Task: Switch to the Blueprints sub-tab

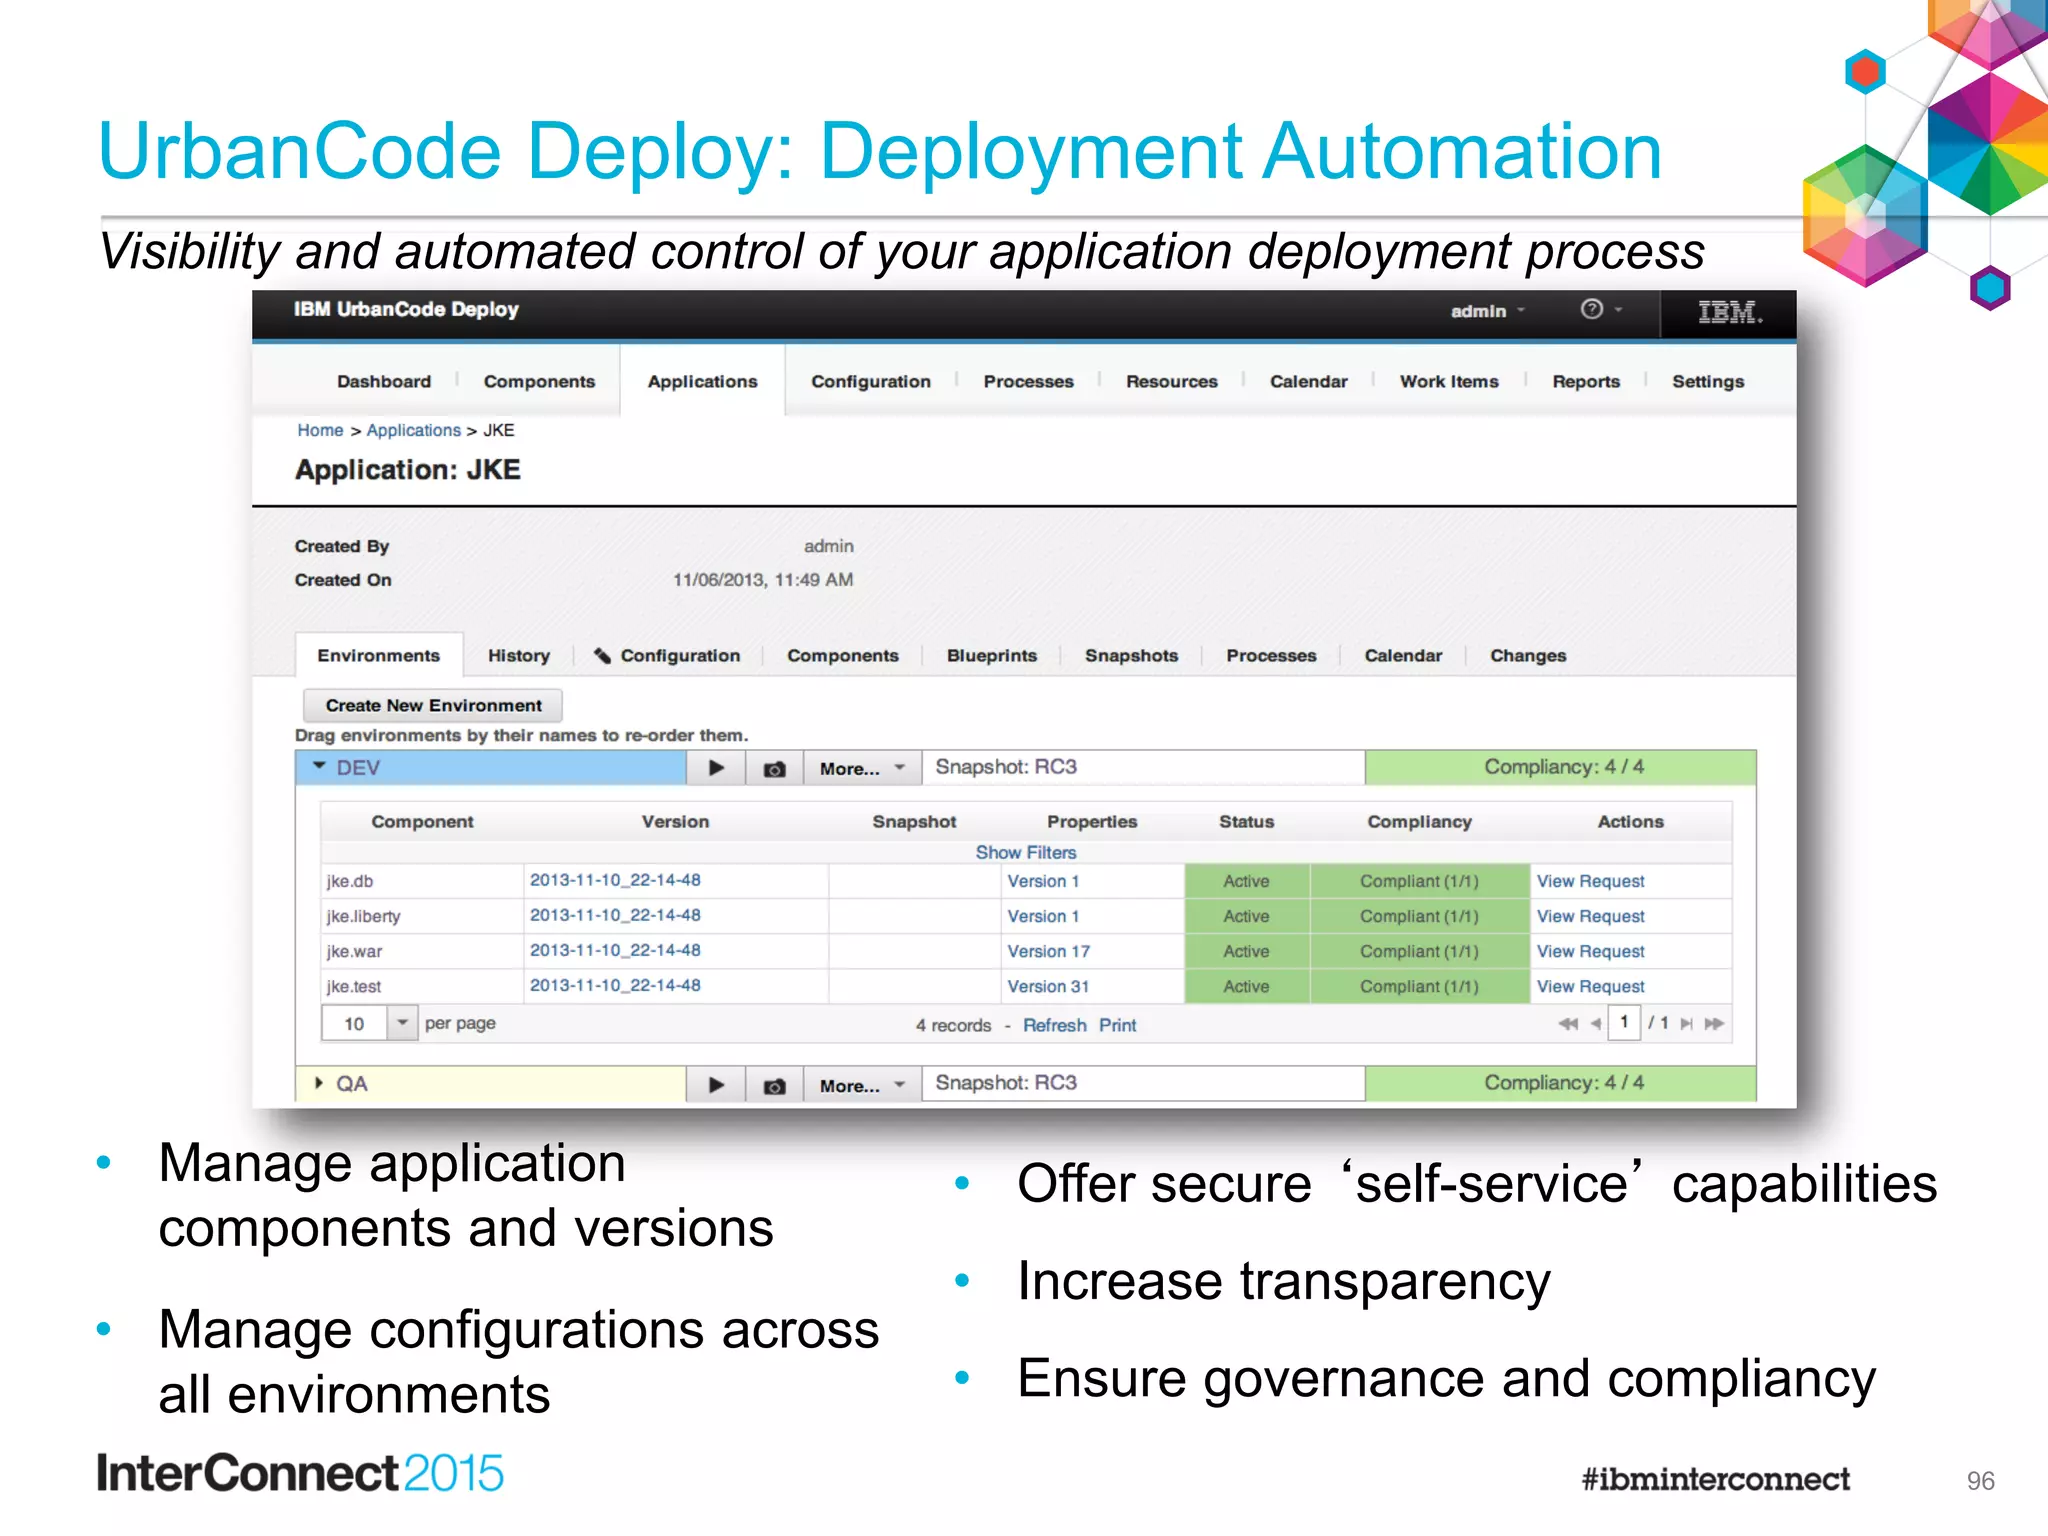Action: click(991, 655)
